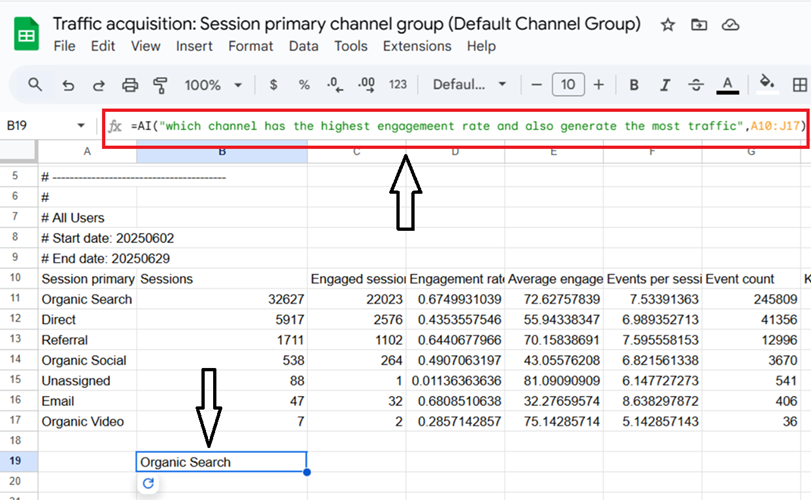The height and width of the screenshot is (500, 811).
Task: Click the move to folder icon
Action: click(x=698, y=24)
